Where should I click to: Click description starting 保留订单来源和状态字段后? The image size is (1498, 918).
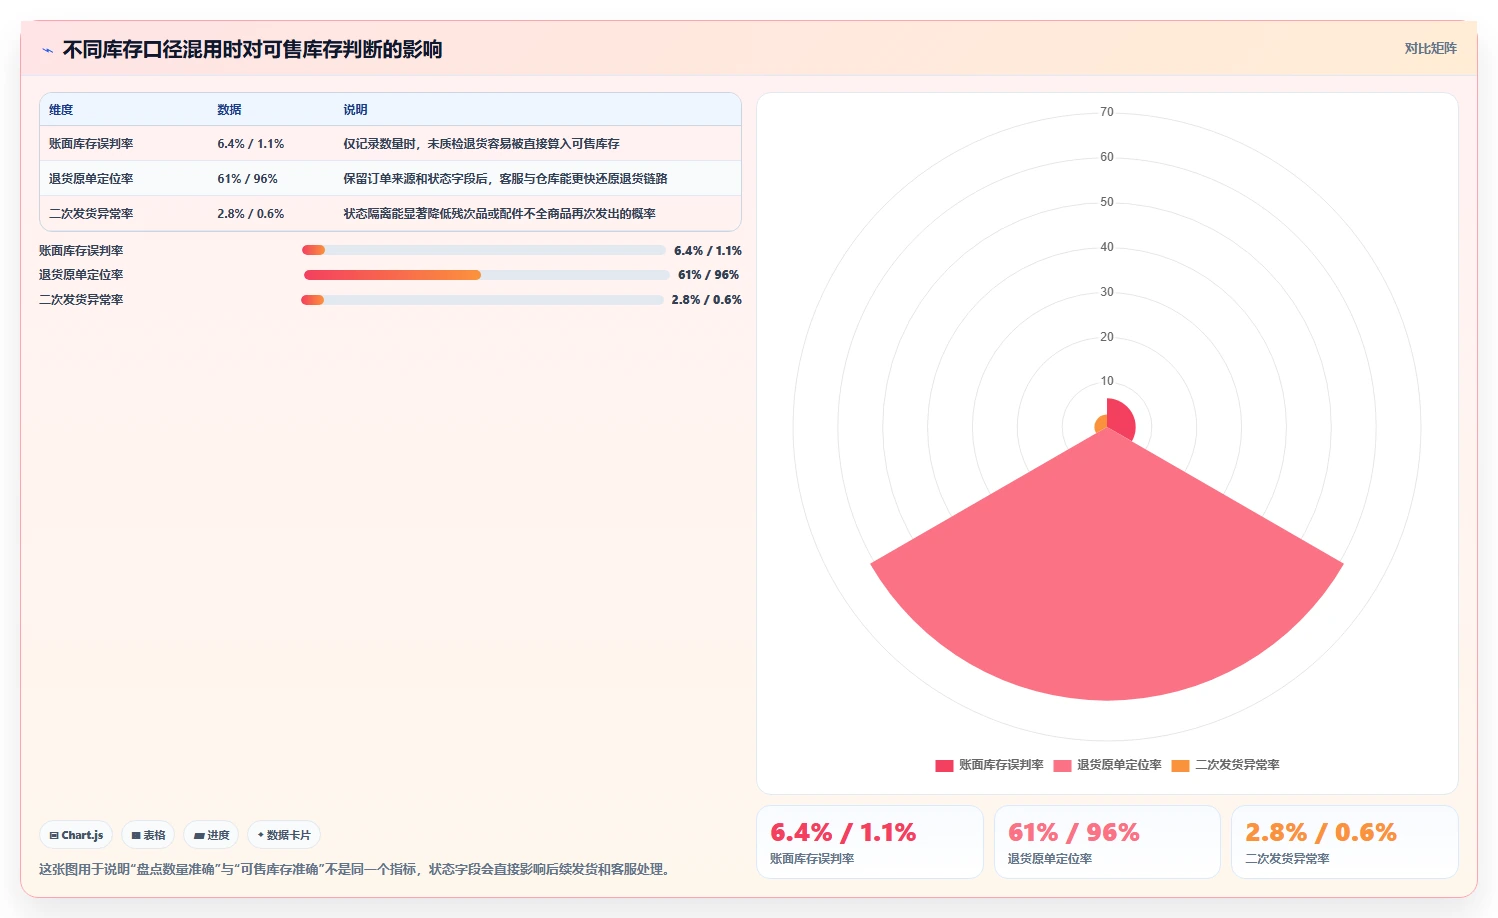tap(505, 179)
